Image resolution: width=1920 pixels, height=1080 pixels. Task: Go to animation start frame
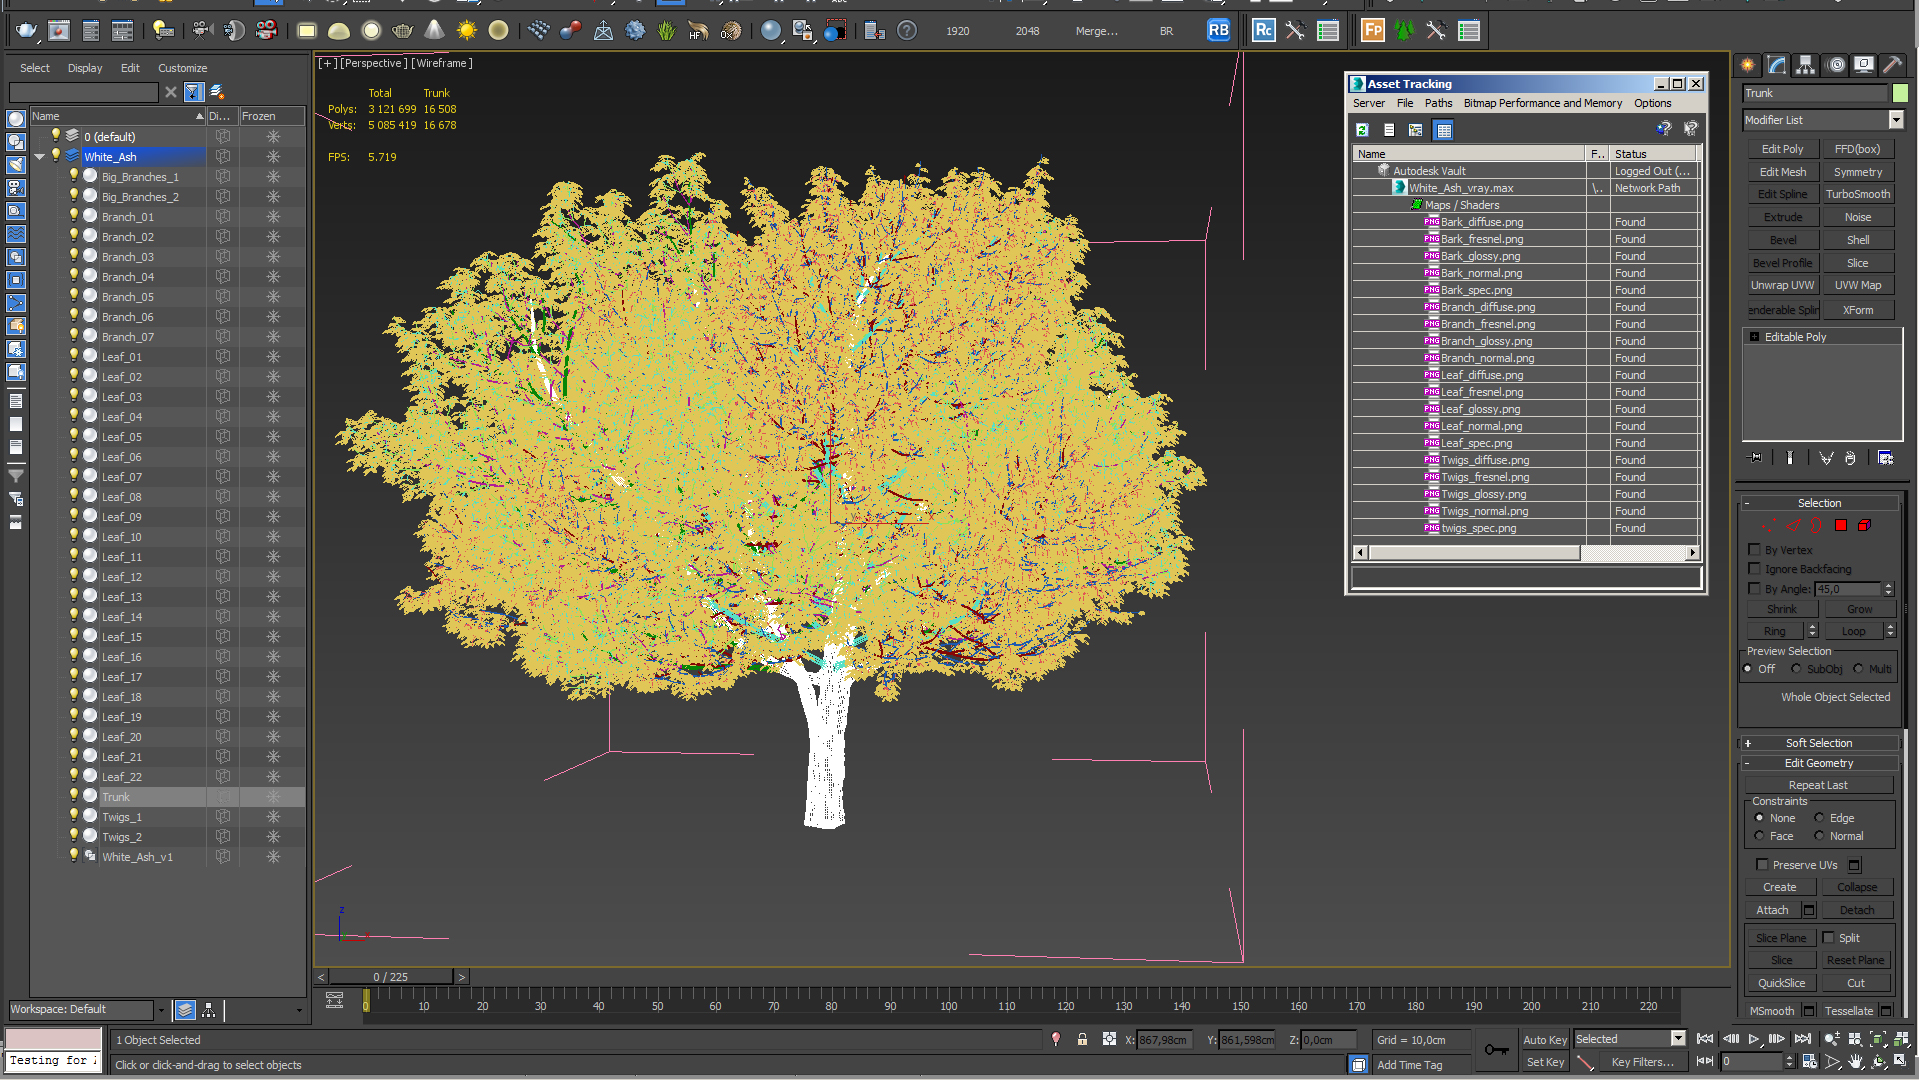point(1705,1039)
